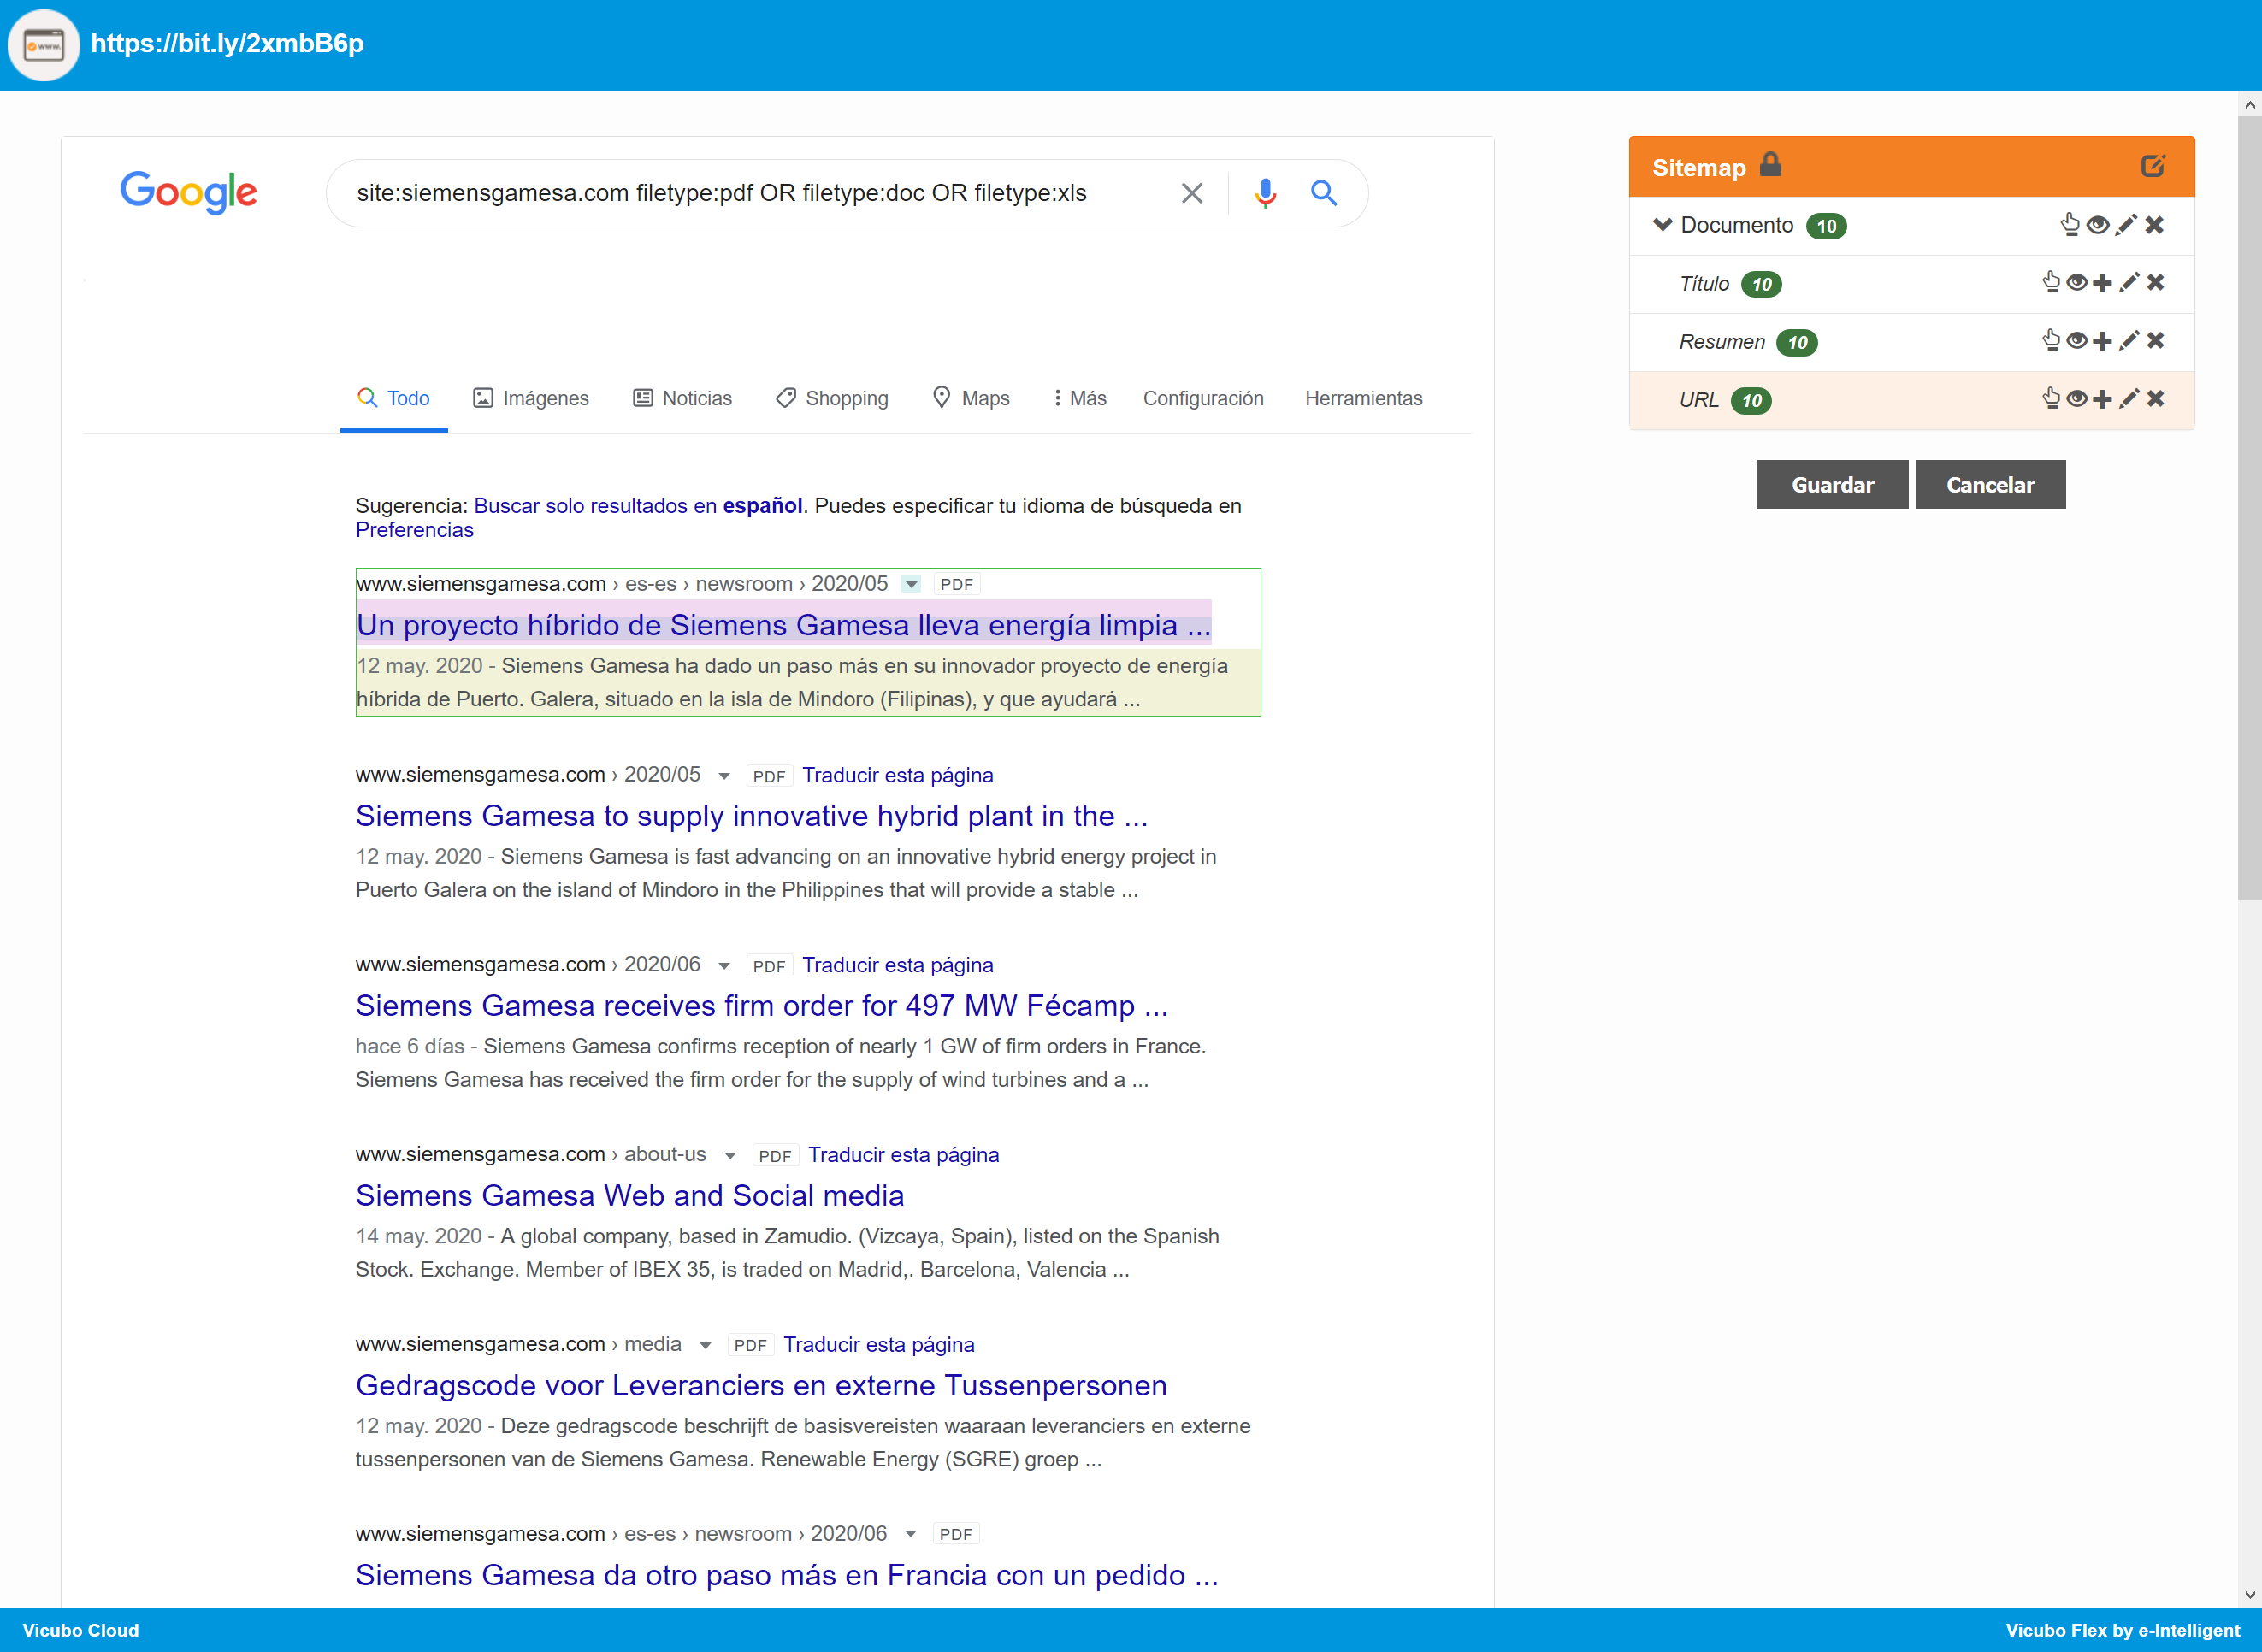
Task: Toggle the eye preview for Documento
Action: click(x=2098, y=225)
